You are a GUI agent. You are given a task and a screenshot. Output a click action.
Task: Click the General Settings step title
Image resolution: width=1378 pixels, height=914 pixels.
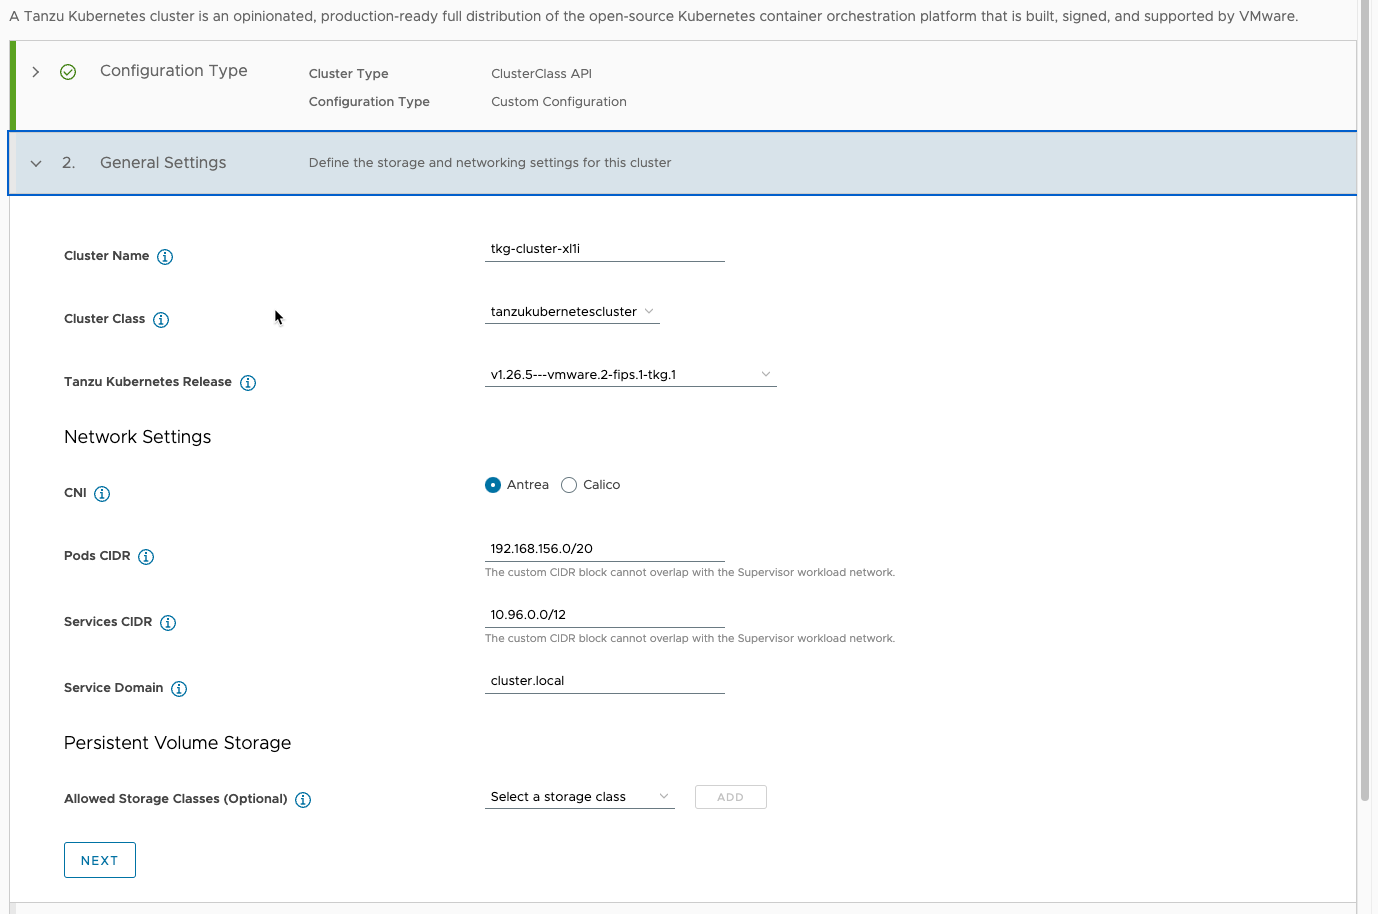(x=163, y=163)
